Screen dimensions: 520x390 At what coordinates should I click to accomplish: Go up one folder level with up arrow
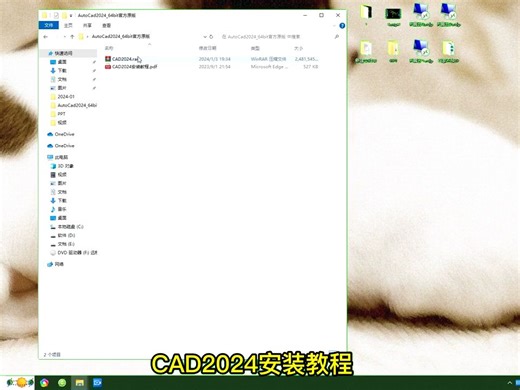(x=72, y=37)
